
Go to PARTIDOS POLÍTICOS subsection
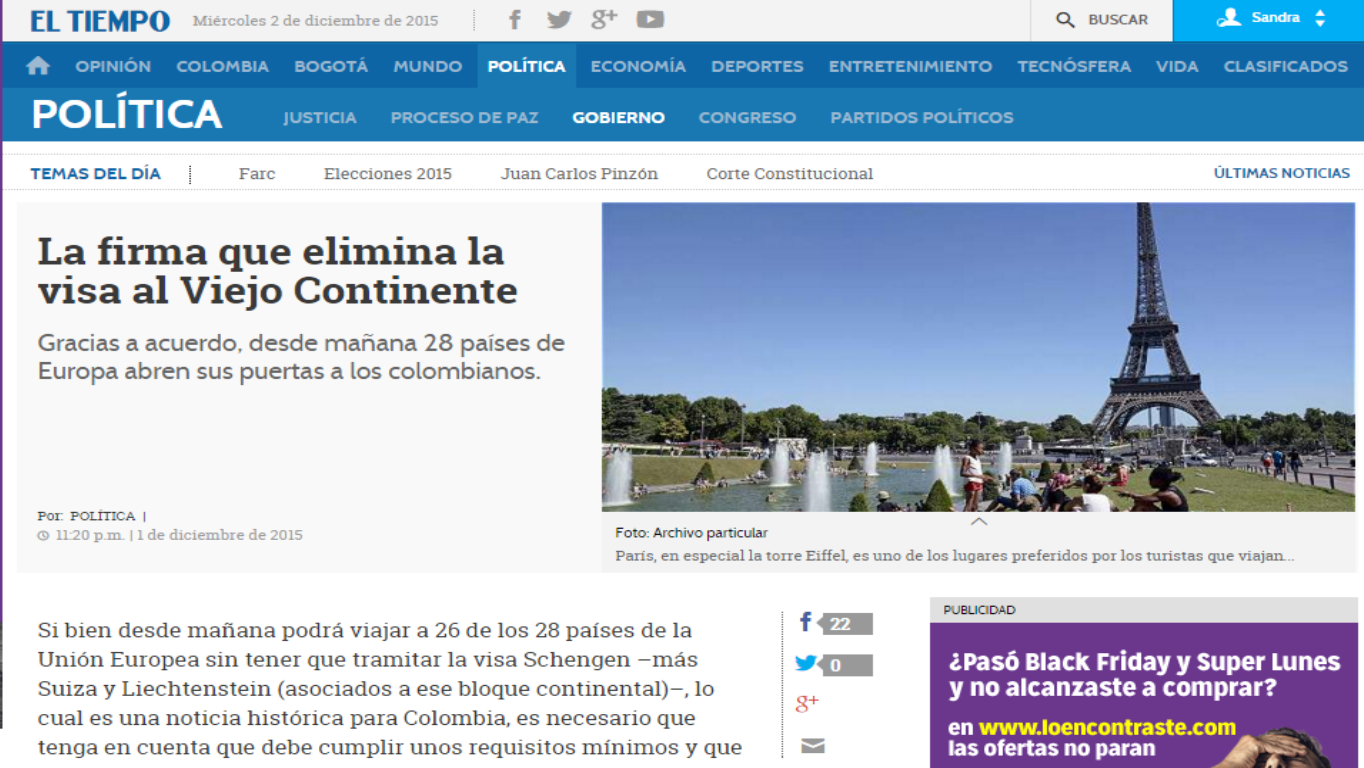click(x=922, y=117)
